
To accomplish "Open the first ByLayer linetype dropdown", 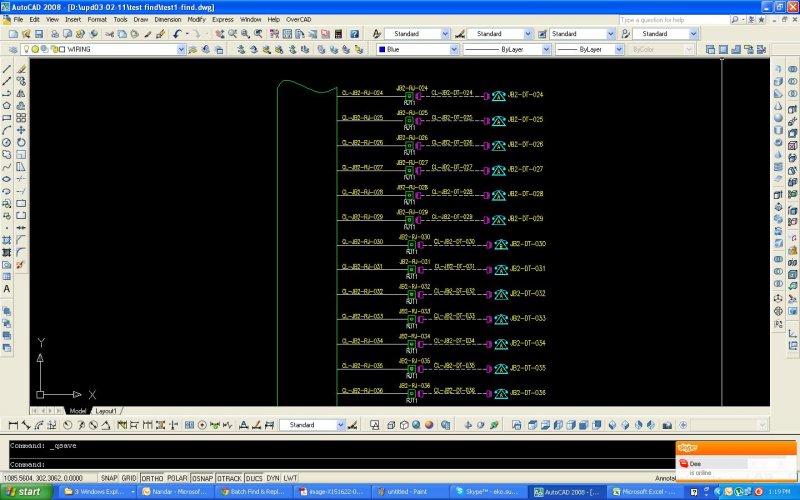I will point(546,49).
